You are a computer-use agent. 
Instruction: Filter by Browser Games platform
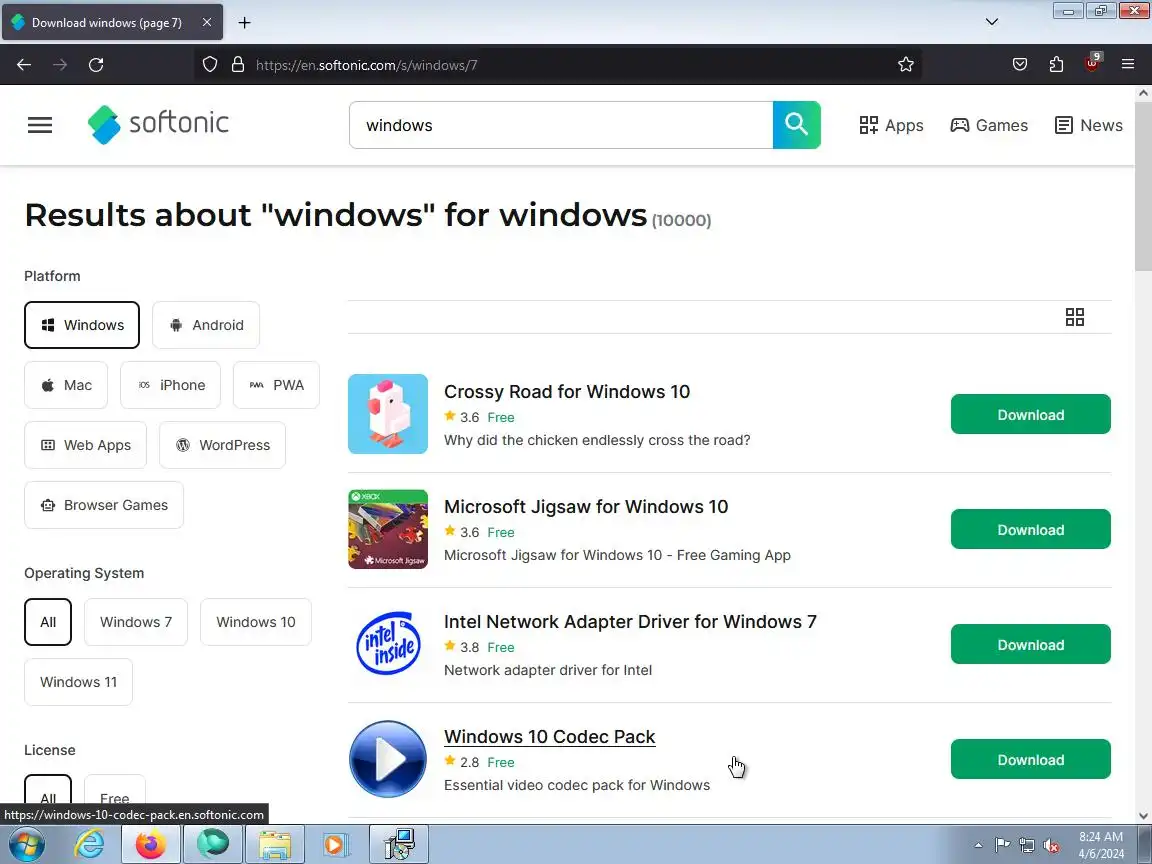[104, 505]
